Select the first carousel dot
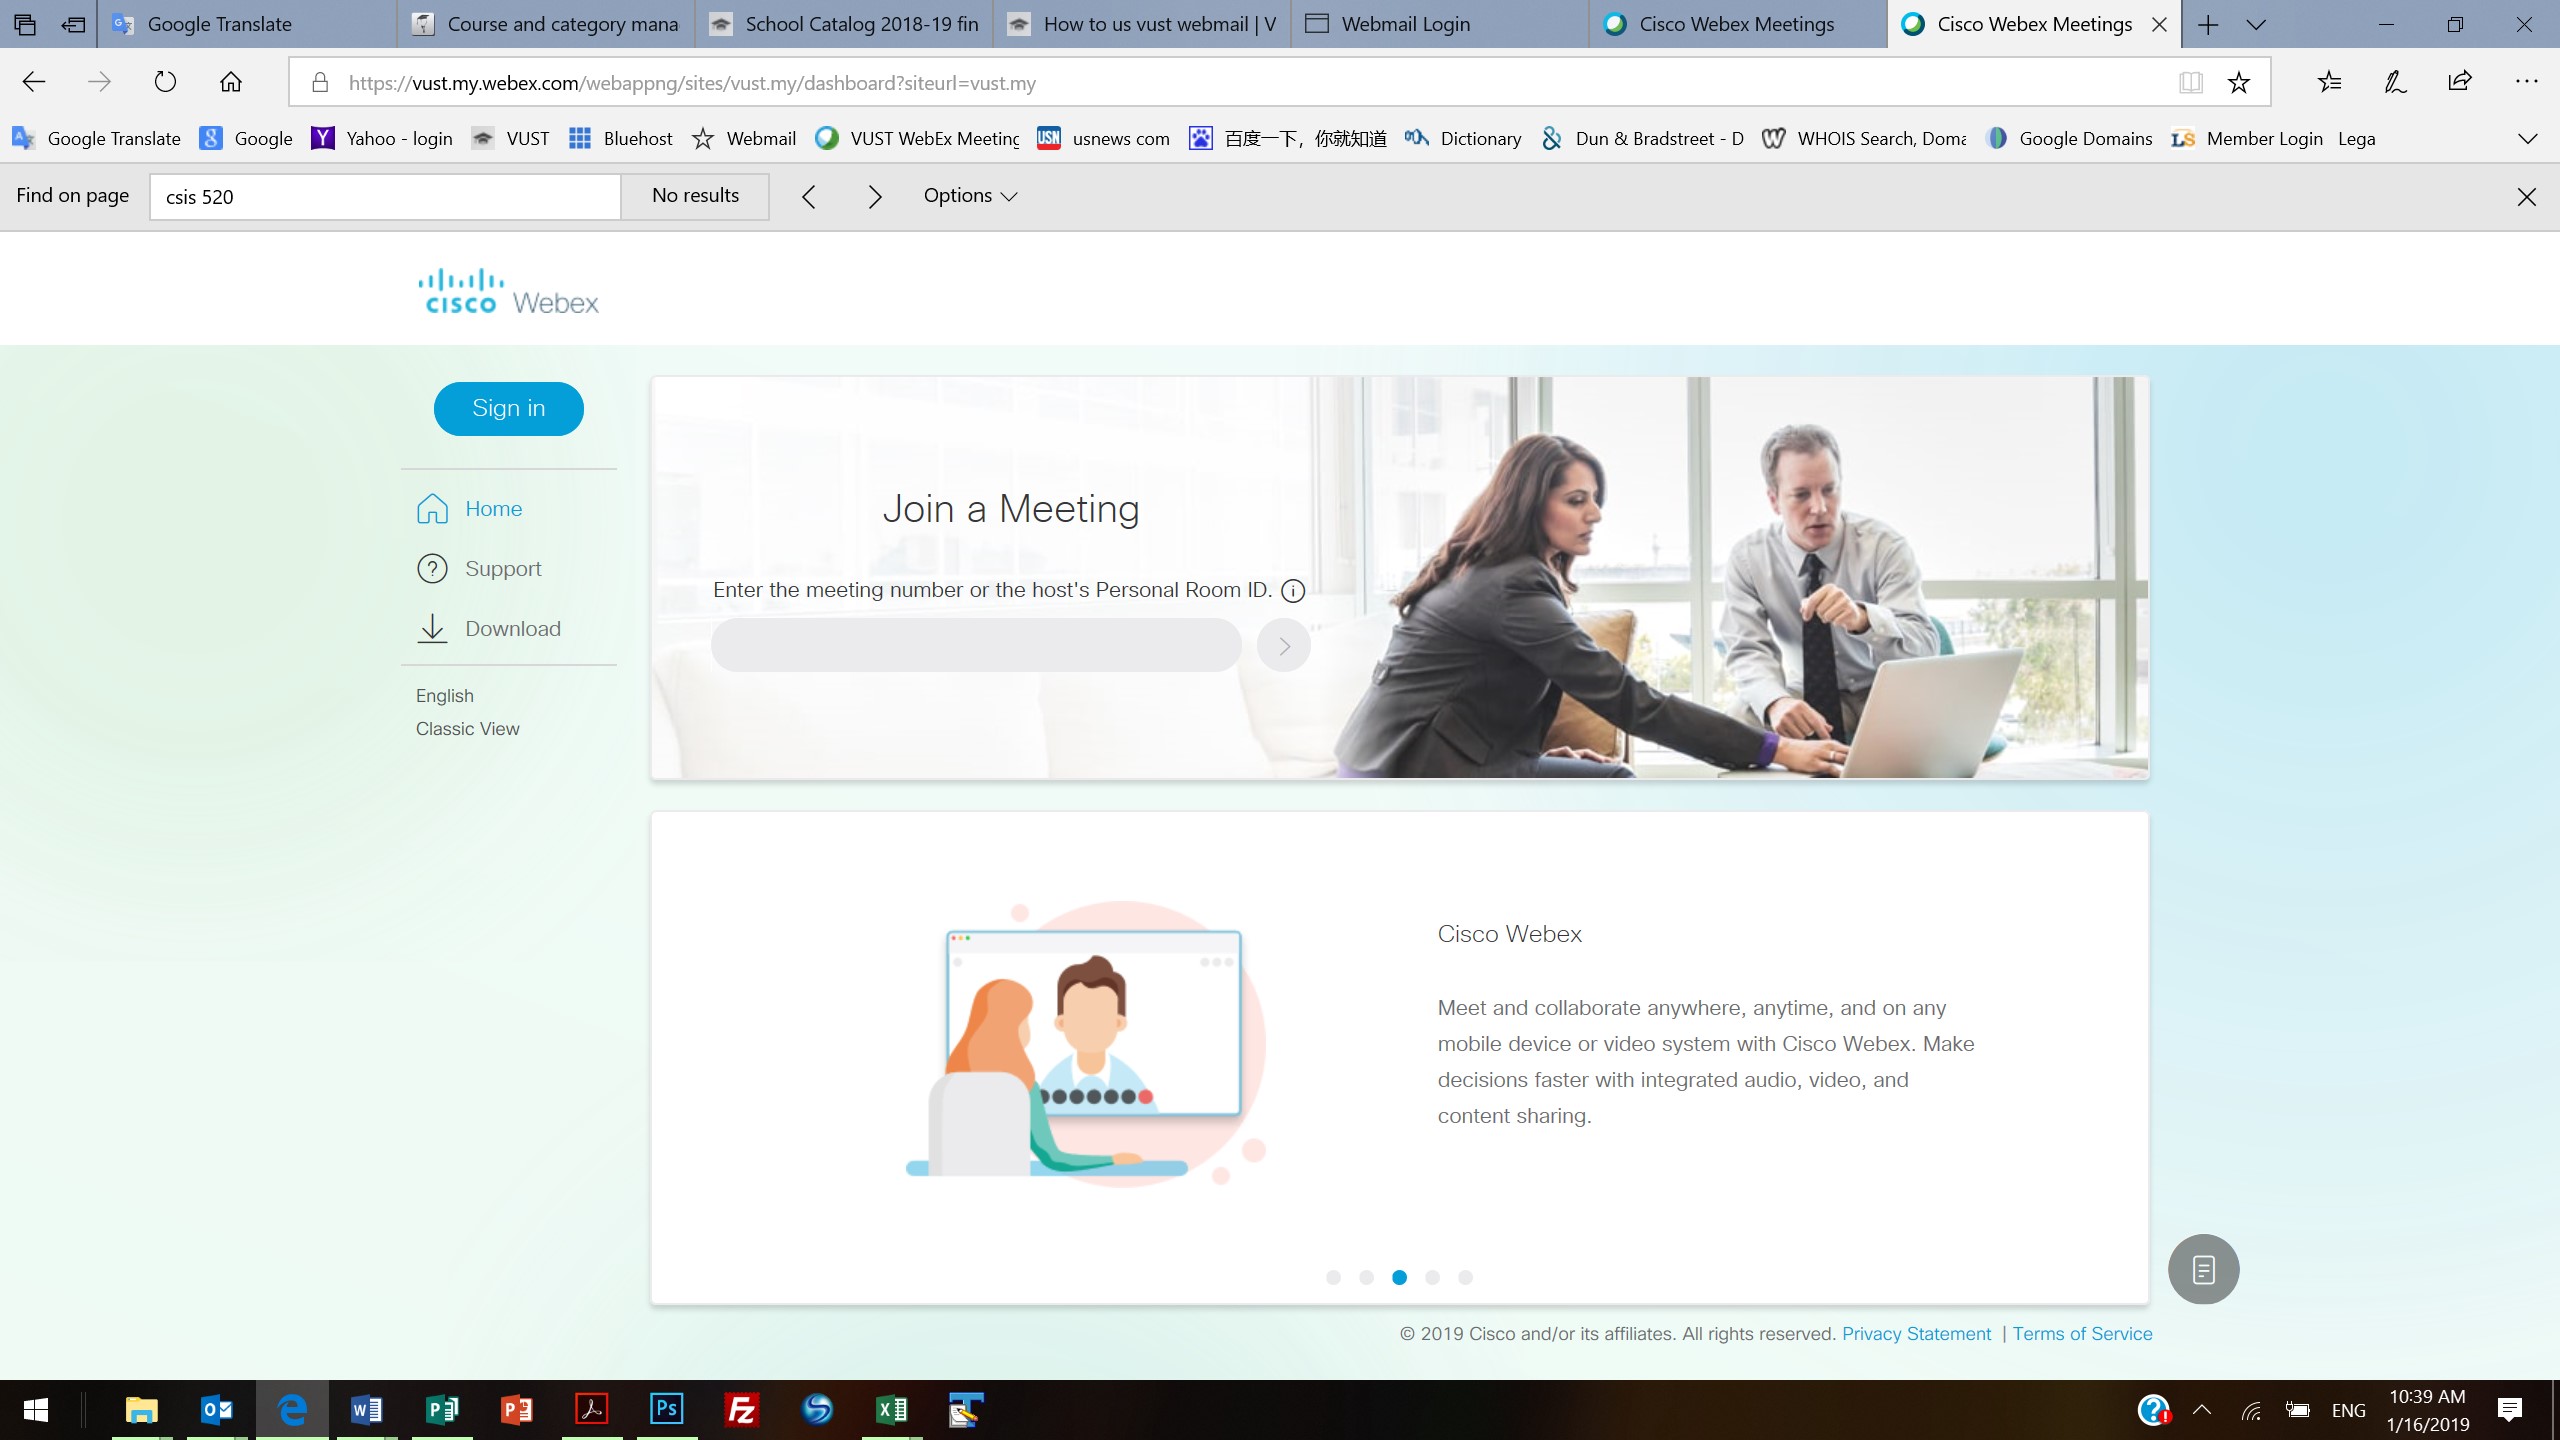 [1333, 1277]
